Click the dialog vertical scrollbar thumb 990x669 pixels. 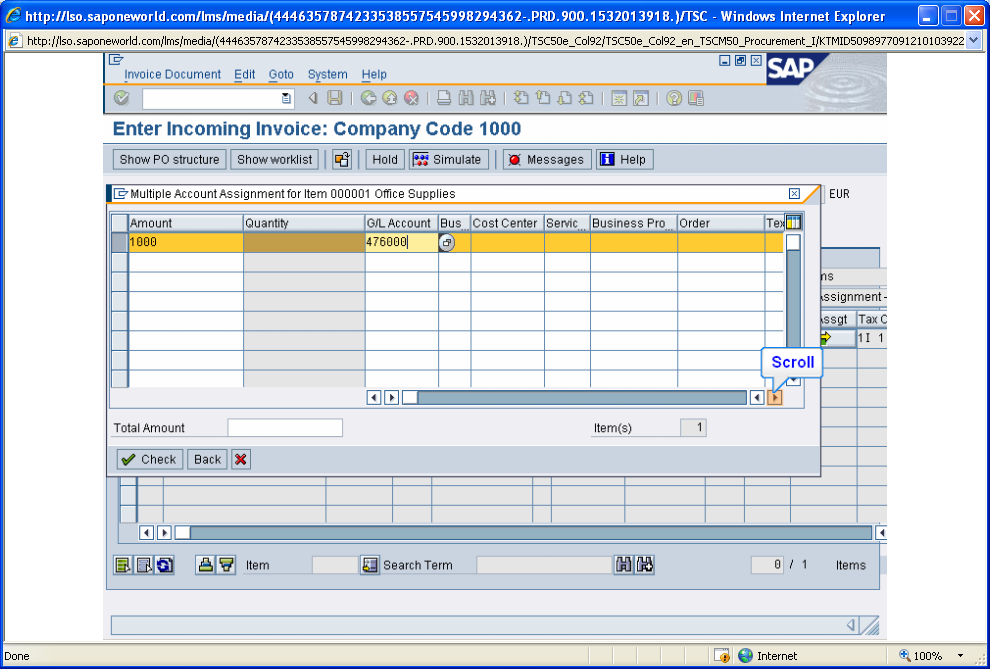point(793,242)
